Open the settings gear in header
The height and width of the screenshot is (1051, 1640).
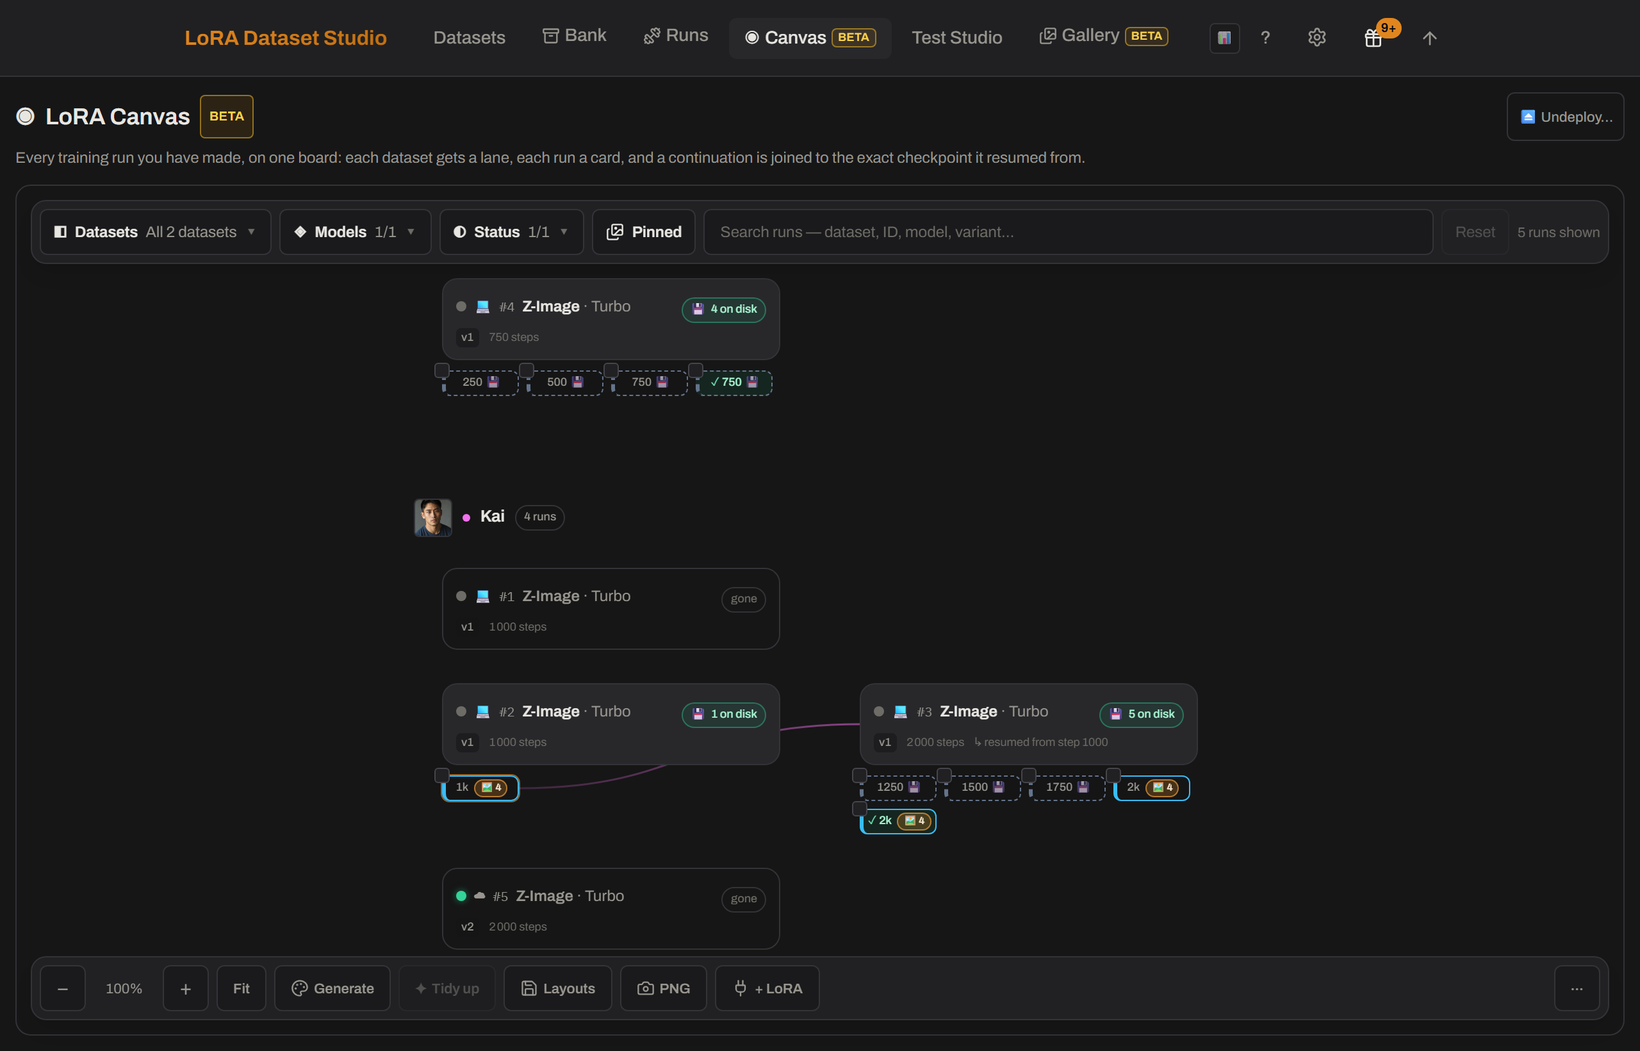click(1317, 38)
